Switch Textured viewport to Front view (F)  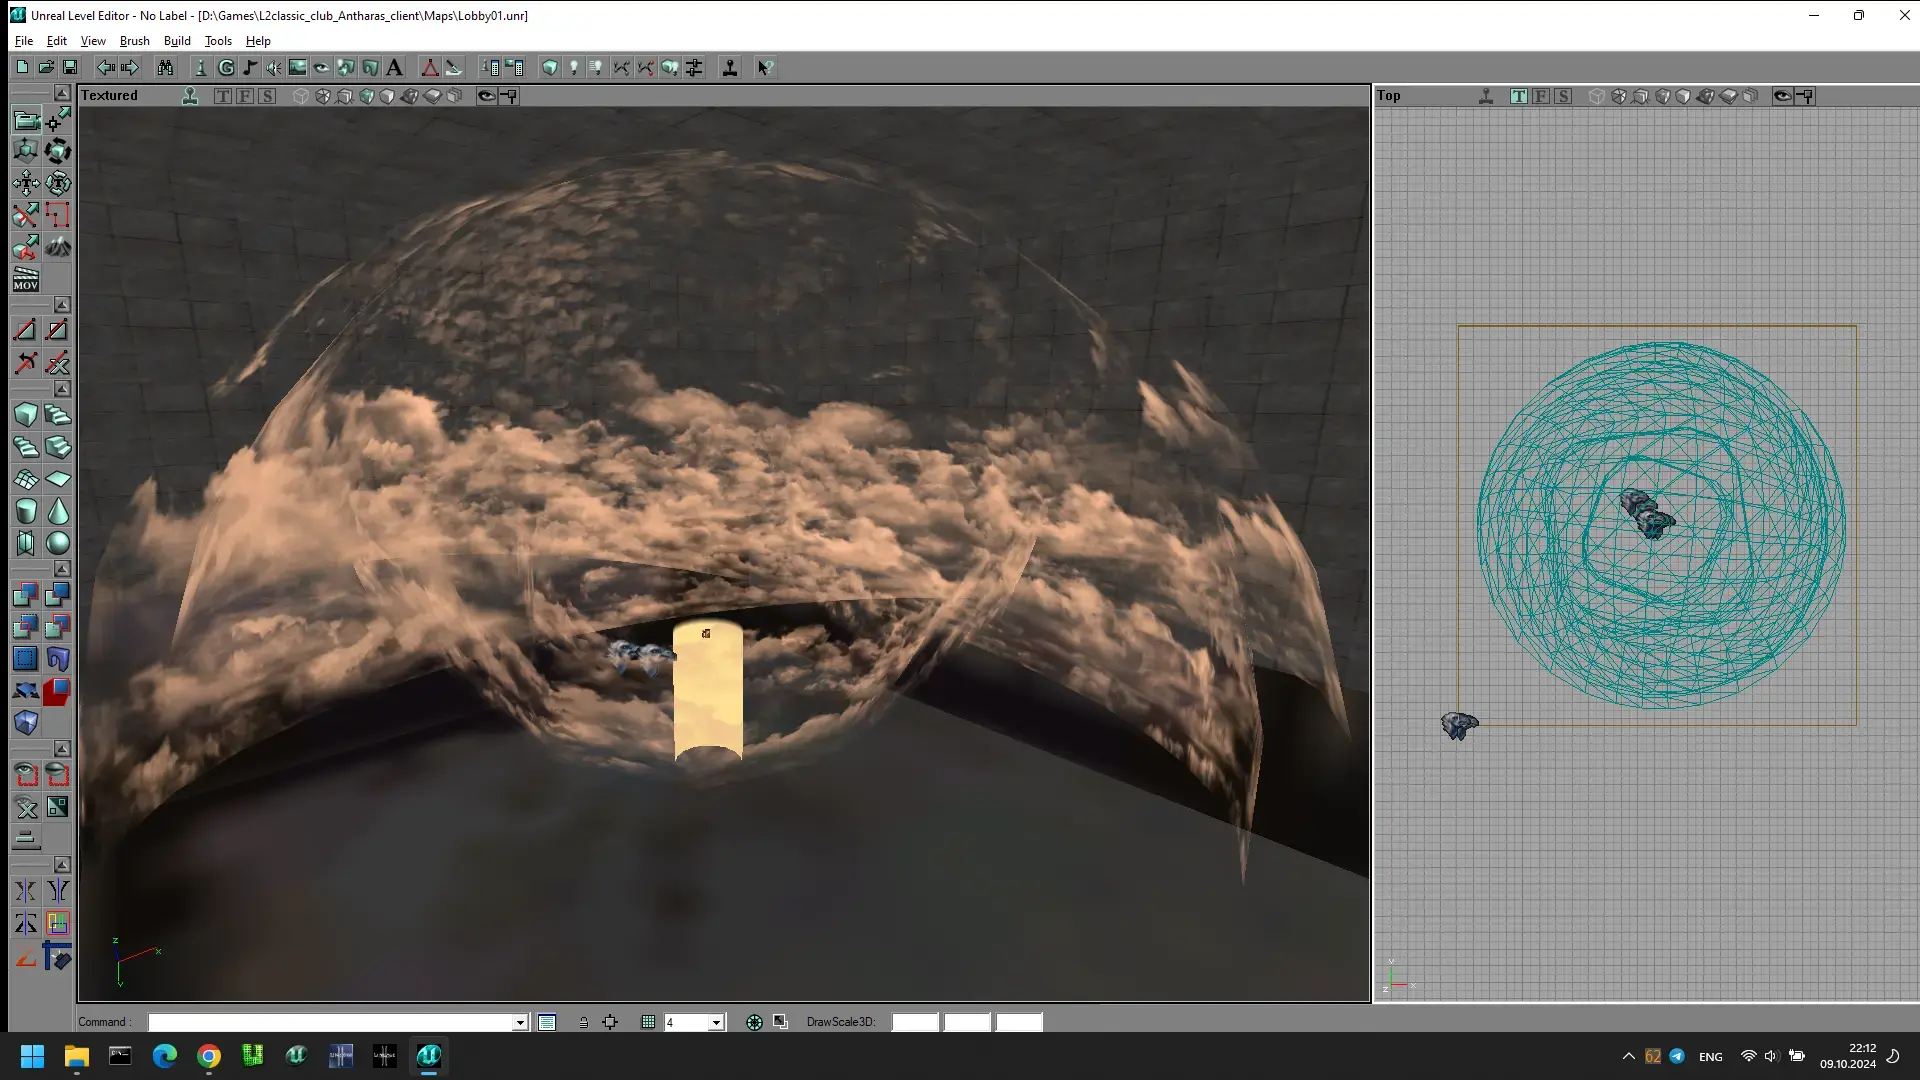tap(245, 96)
